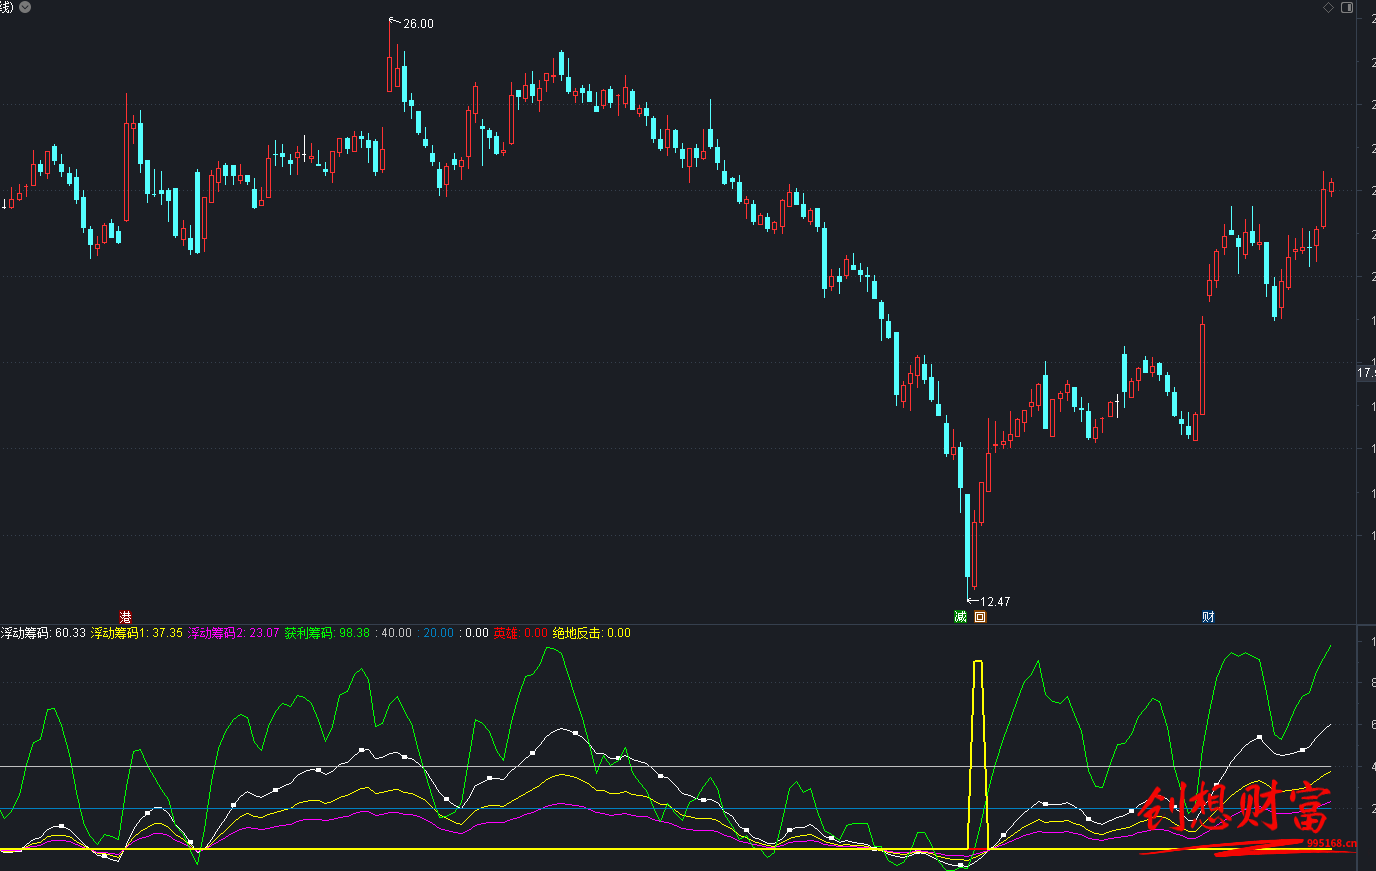Screen dimensions: 1376x871
Task: Click the 12.47 low price label
Action: (x=995, y=602)
